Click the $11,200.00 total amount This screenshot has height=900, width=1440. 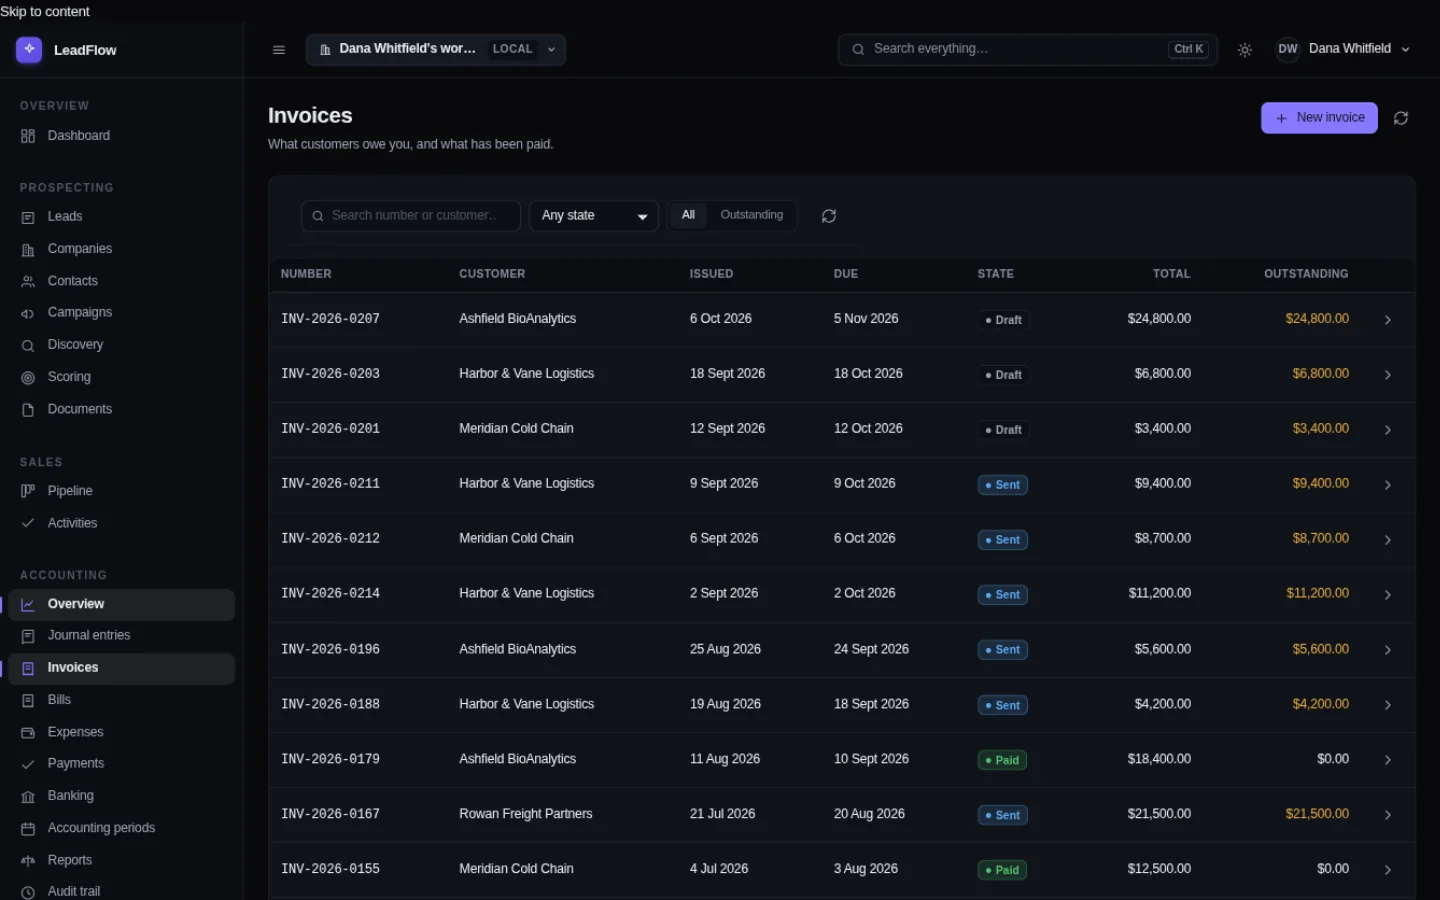tap(1160, 593)
